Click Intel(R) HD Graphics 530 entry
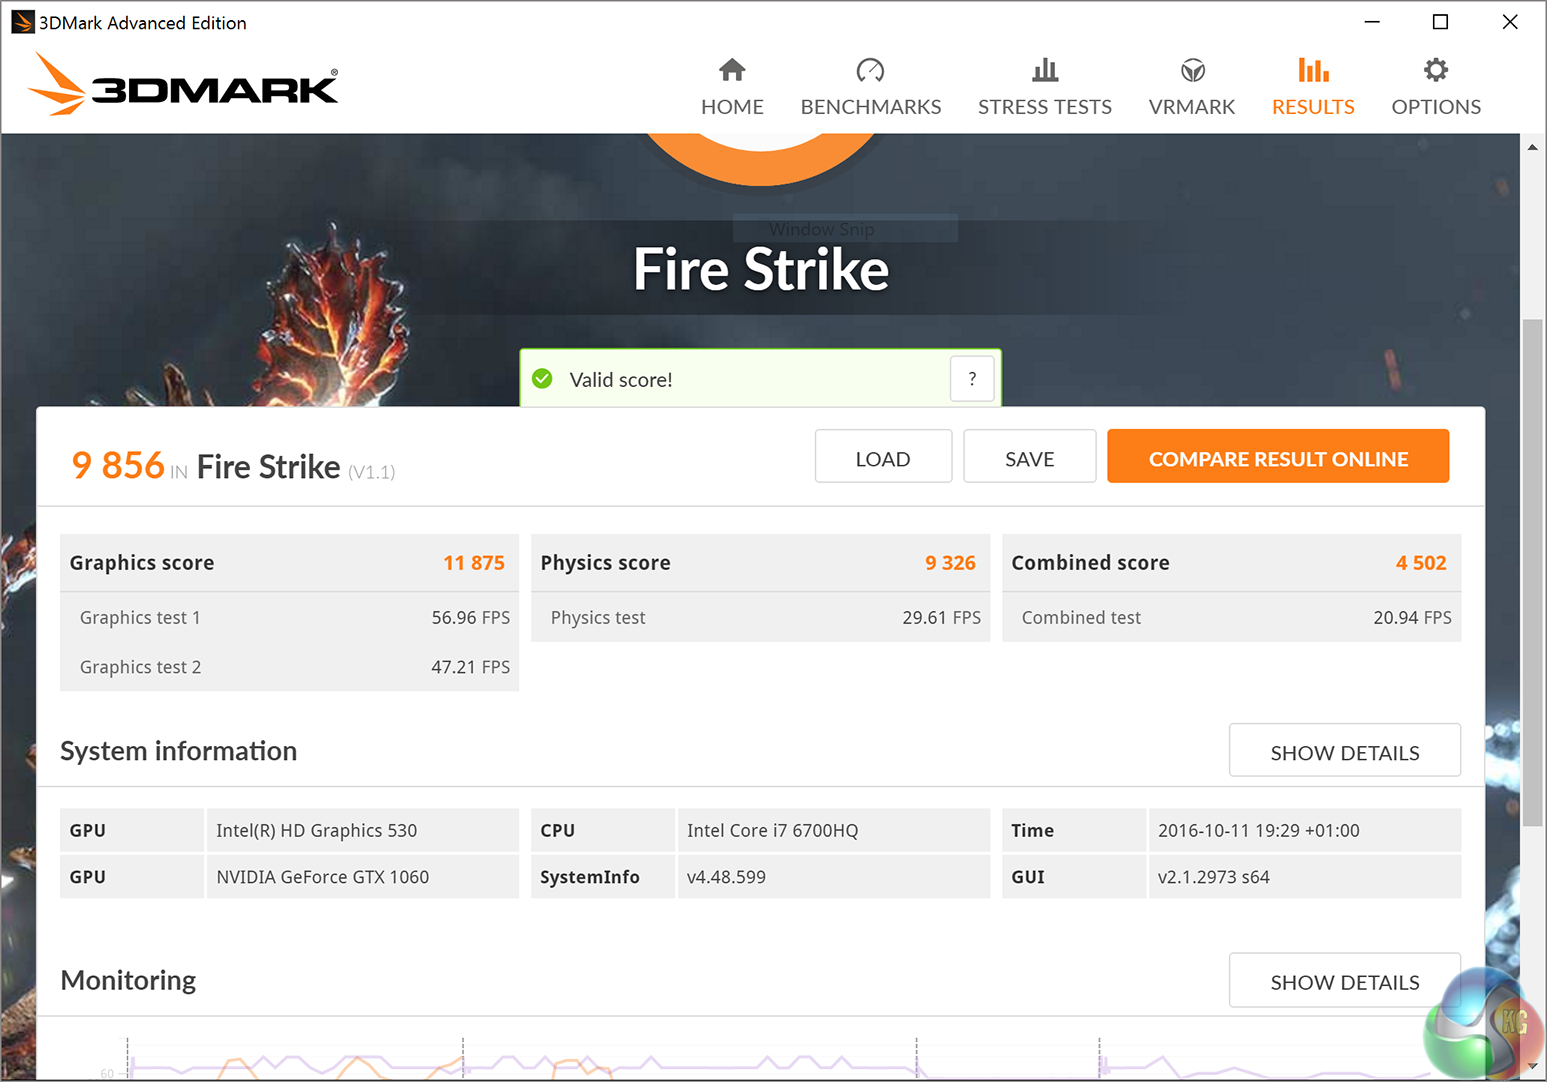The height and width of the screenshot is (1082, 1547). [317, 831]
